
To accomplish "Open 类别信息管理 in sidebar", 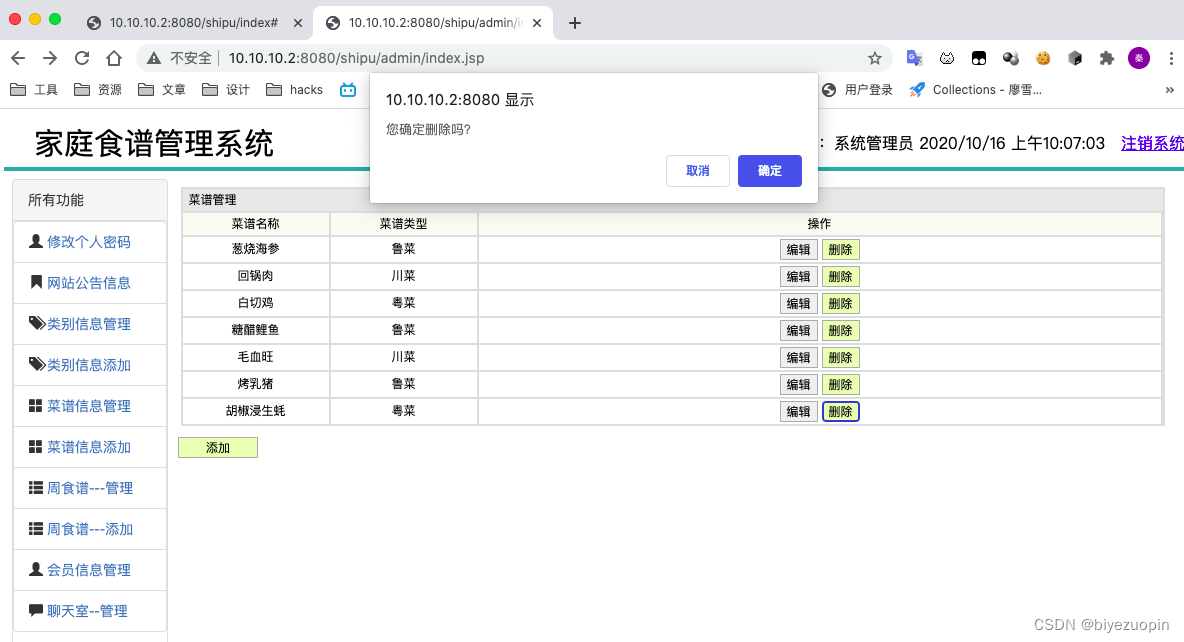I will (x=90, y=324).
